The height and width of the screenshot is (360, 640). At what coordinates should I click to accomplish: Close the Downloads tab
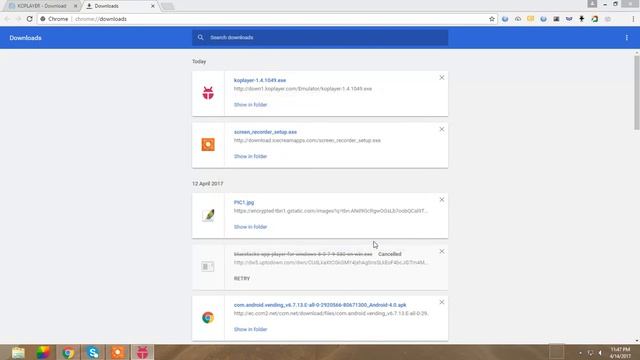click(153, 6)
